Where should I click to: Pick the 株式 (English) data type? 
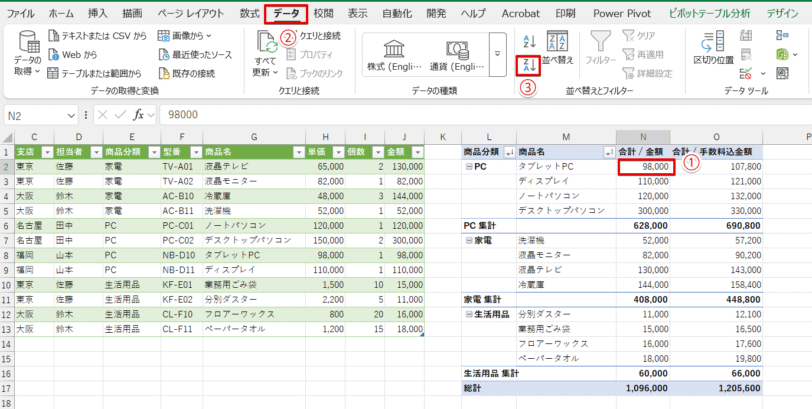[394, 55]
